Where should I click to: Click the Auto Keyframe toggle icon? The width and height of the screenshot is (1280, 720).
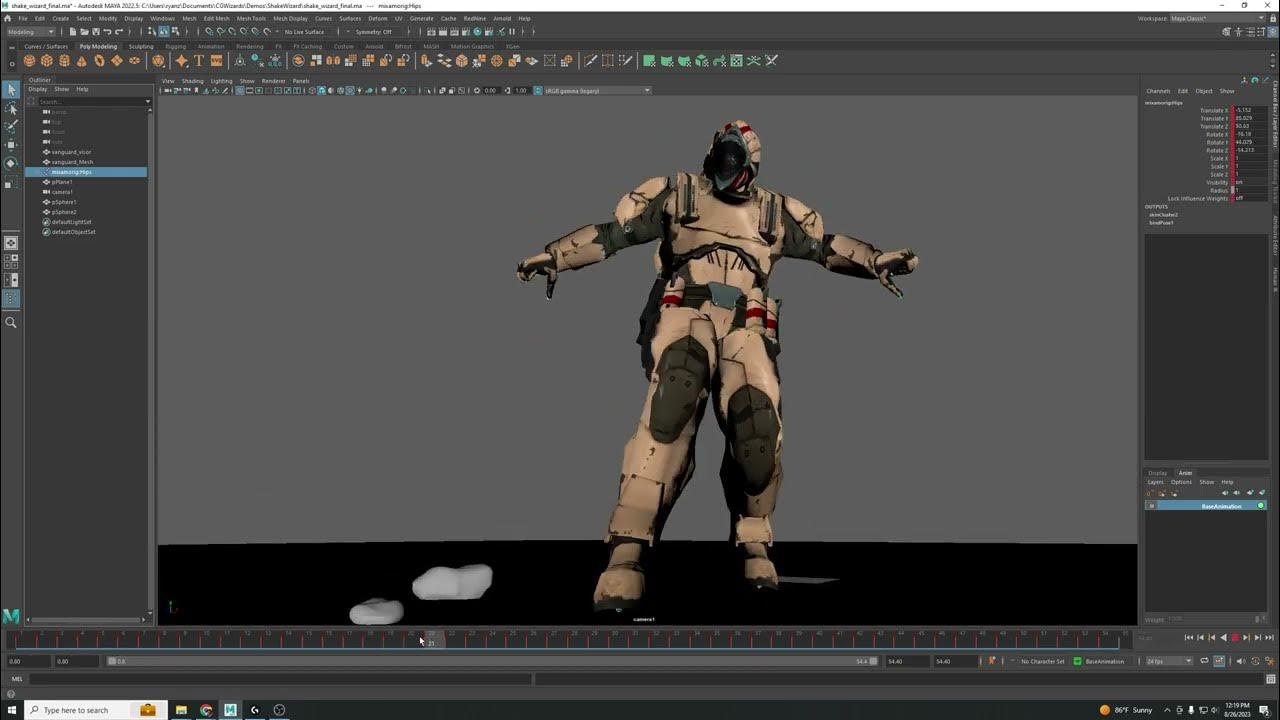[992, 661]
